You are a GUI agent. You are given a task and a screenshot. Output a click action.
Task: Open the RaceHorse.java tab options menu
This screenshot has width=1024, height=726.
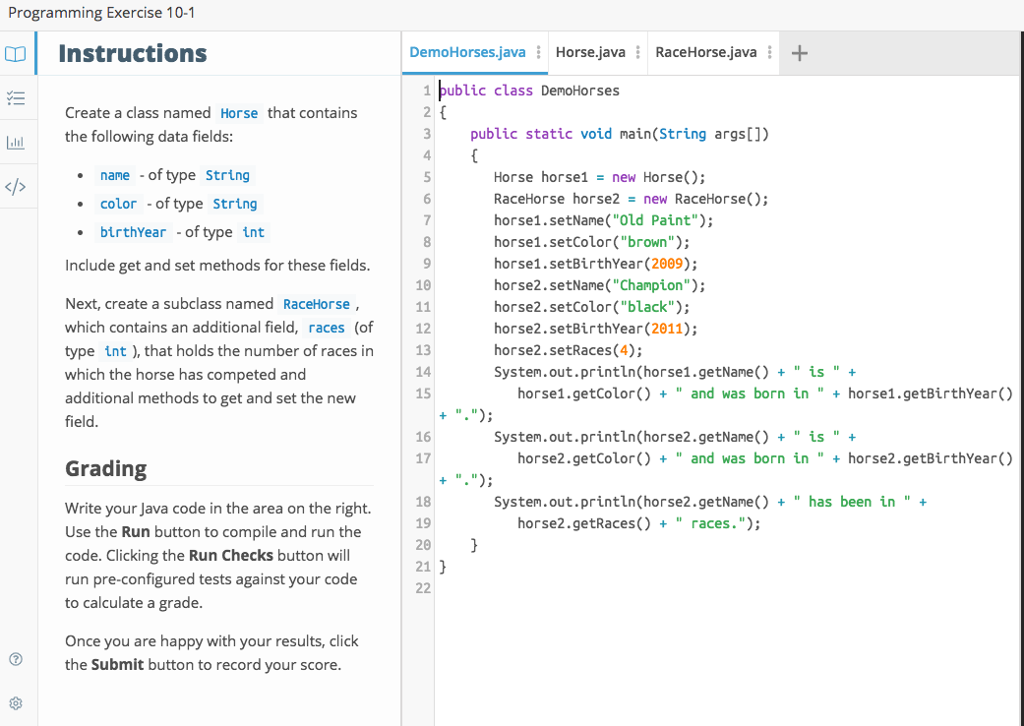point(768,53)
